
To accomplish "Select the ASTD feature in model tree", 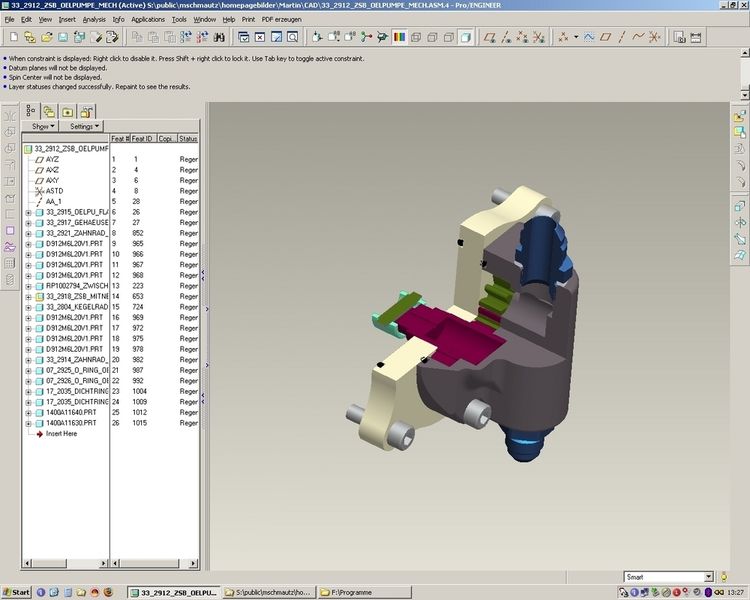I will tap(54, 190).
